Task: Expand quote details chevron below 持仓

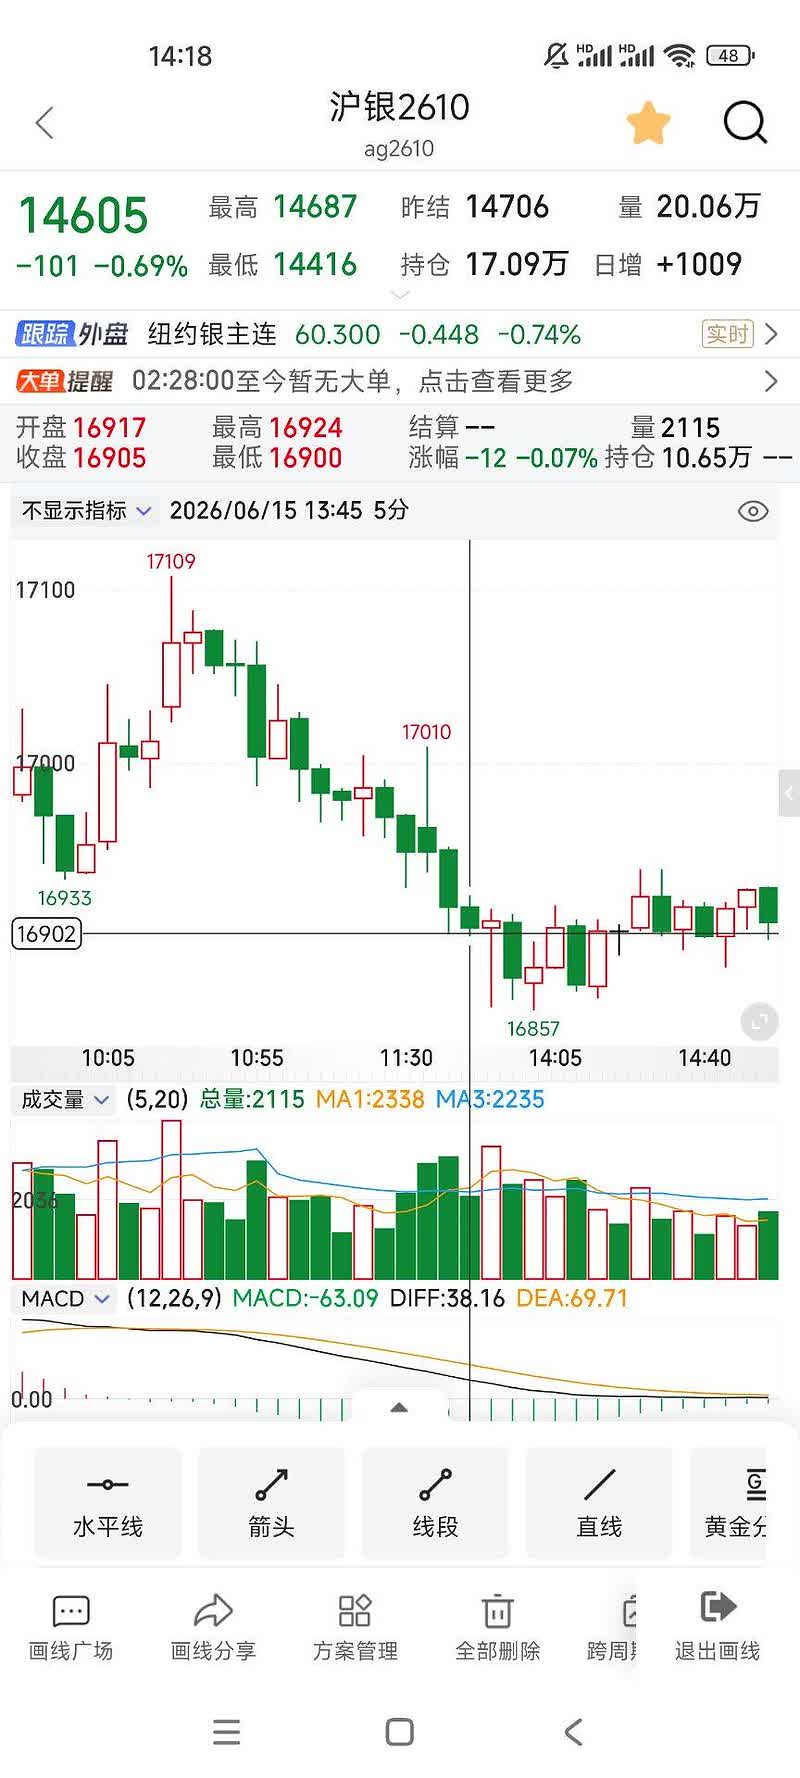Action: click(400, 295)
